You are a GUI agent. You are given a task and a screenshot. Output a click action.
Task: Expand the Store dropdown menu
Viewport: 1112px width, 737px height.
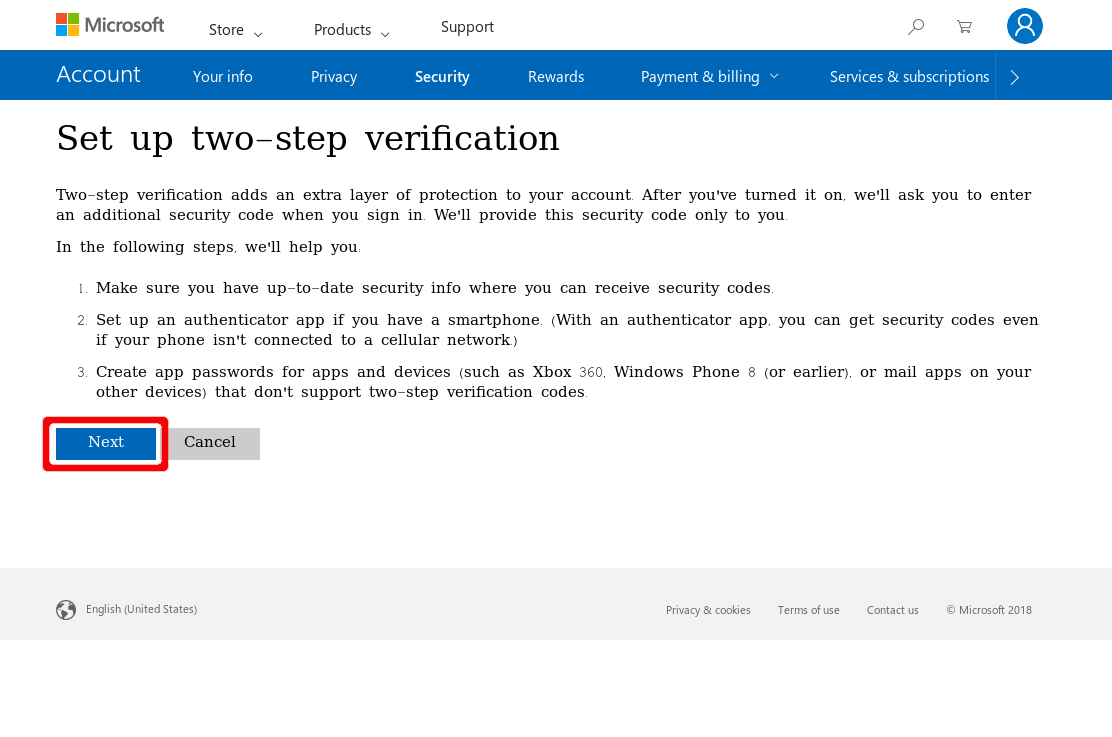235,30
